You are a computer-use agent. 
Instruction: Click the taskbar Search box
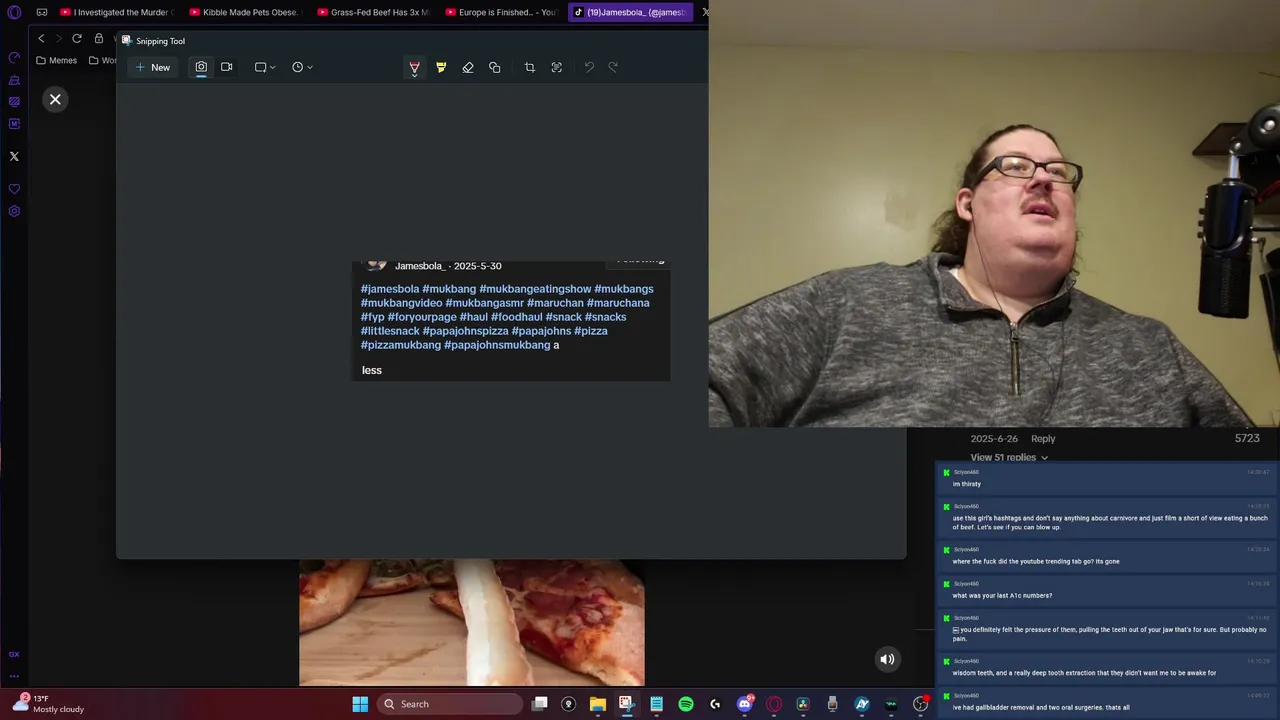click(x=449, y=704)
